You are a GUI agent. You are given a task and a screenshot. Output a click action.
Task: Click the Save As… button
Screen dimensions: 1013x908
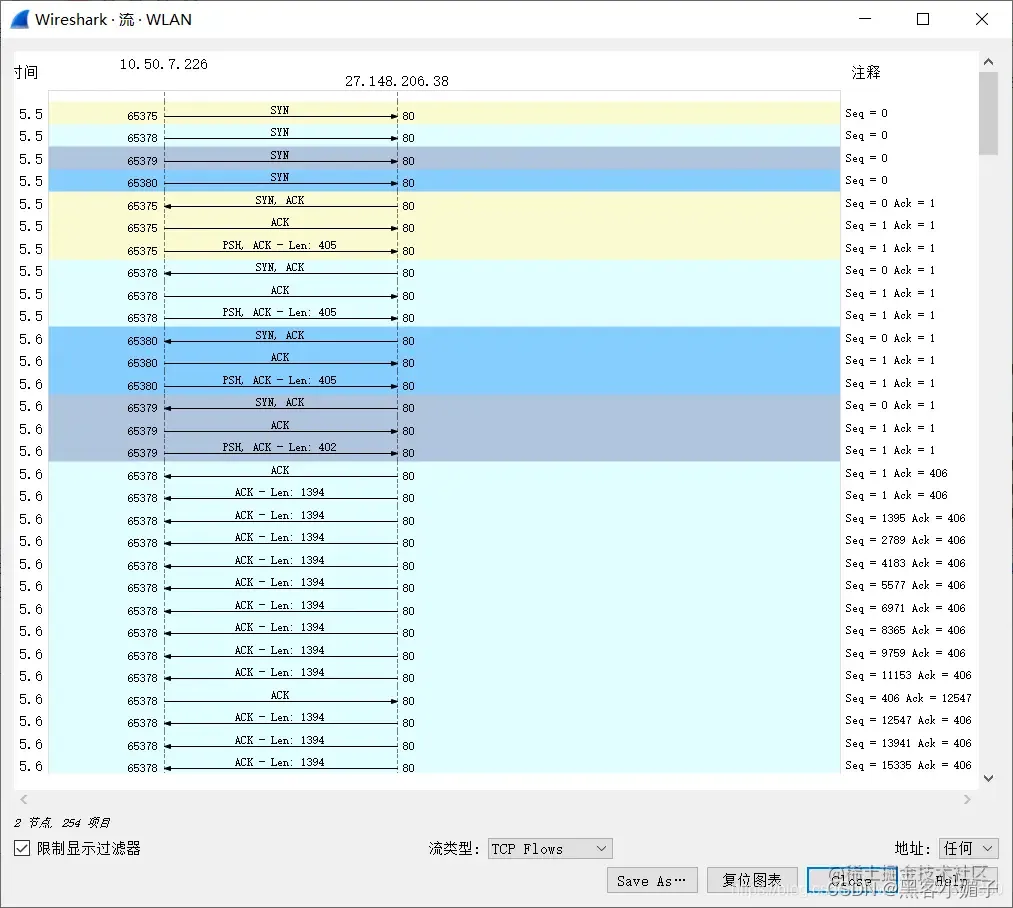tap(651, 880)
